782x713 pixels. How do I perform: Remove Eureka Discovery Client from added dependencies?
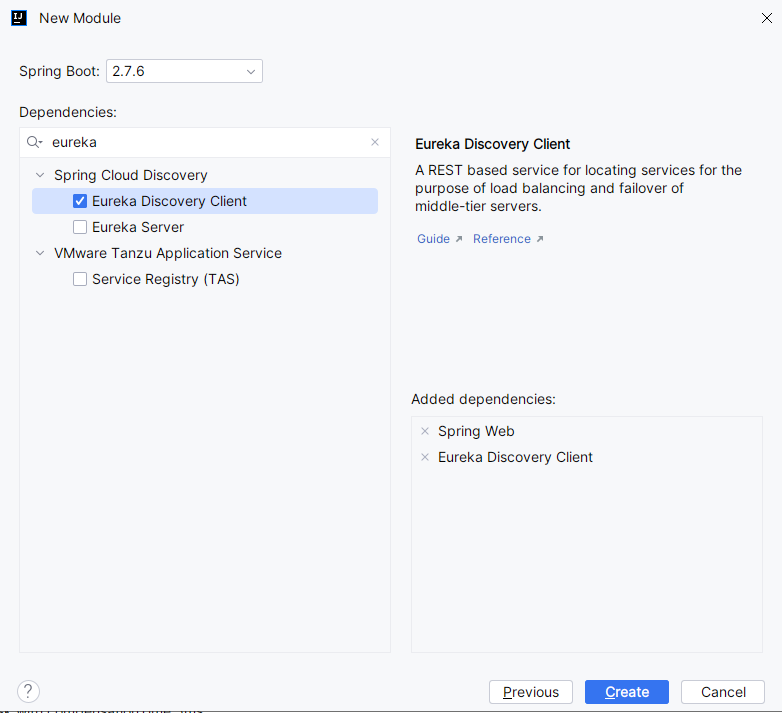pos(425,457)
